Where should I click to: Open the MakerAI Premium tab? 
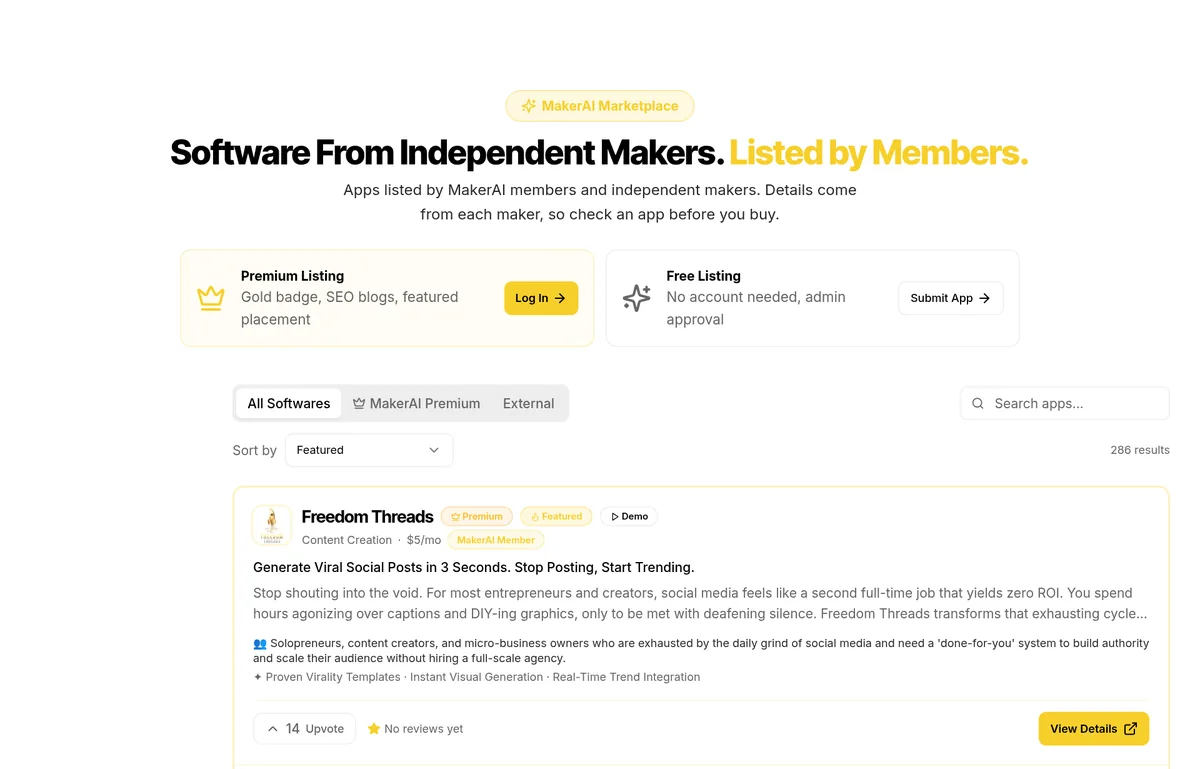pyautogui.click(x=416, y=403)
